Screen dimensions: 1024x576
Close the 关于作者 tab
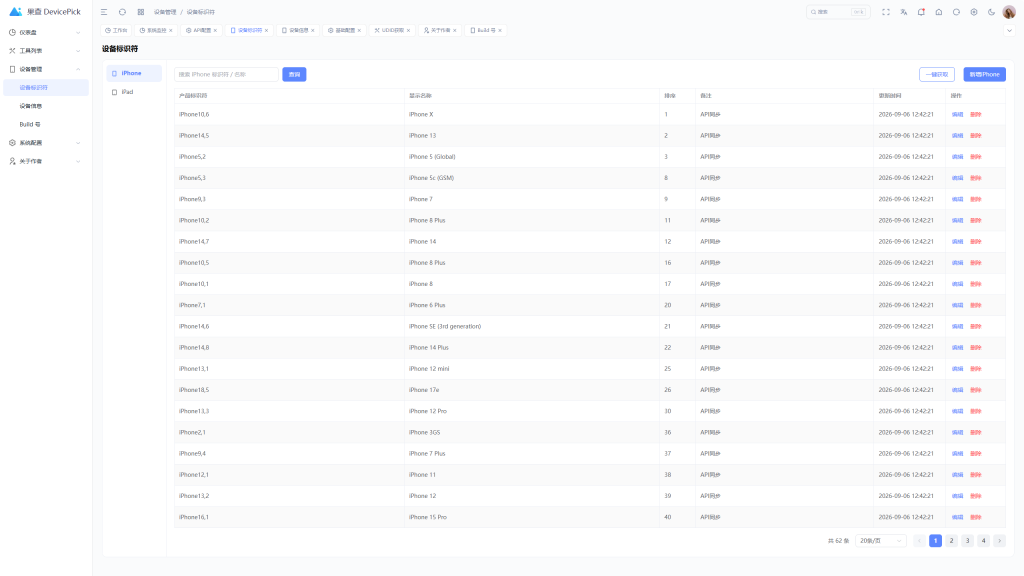(455, 30)
